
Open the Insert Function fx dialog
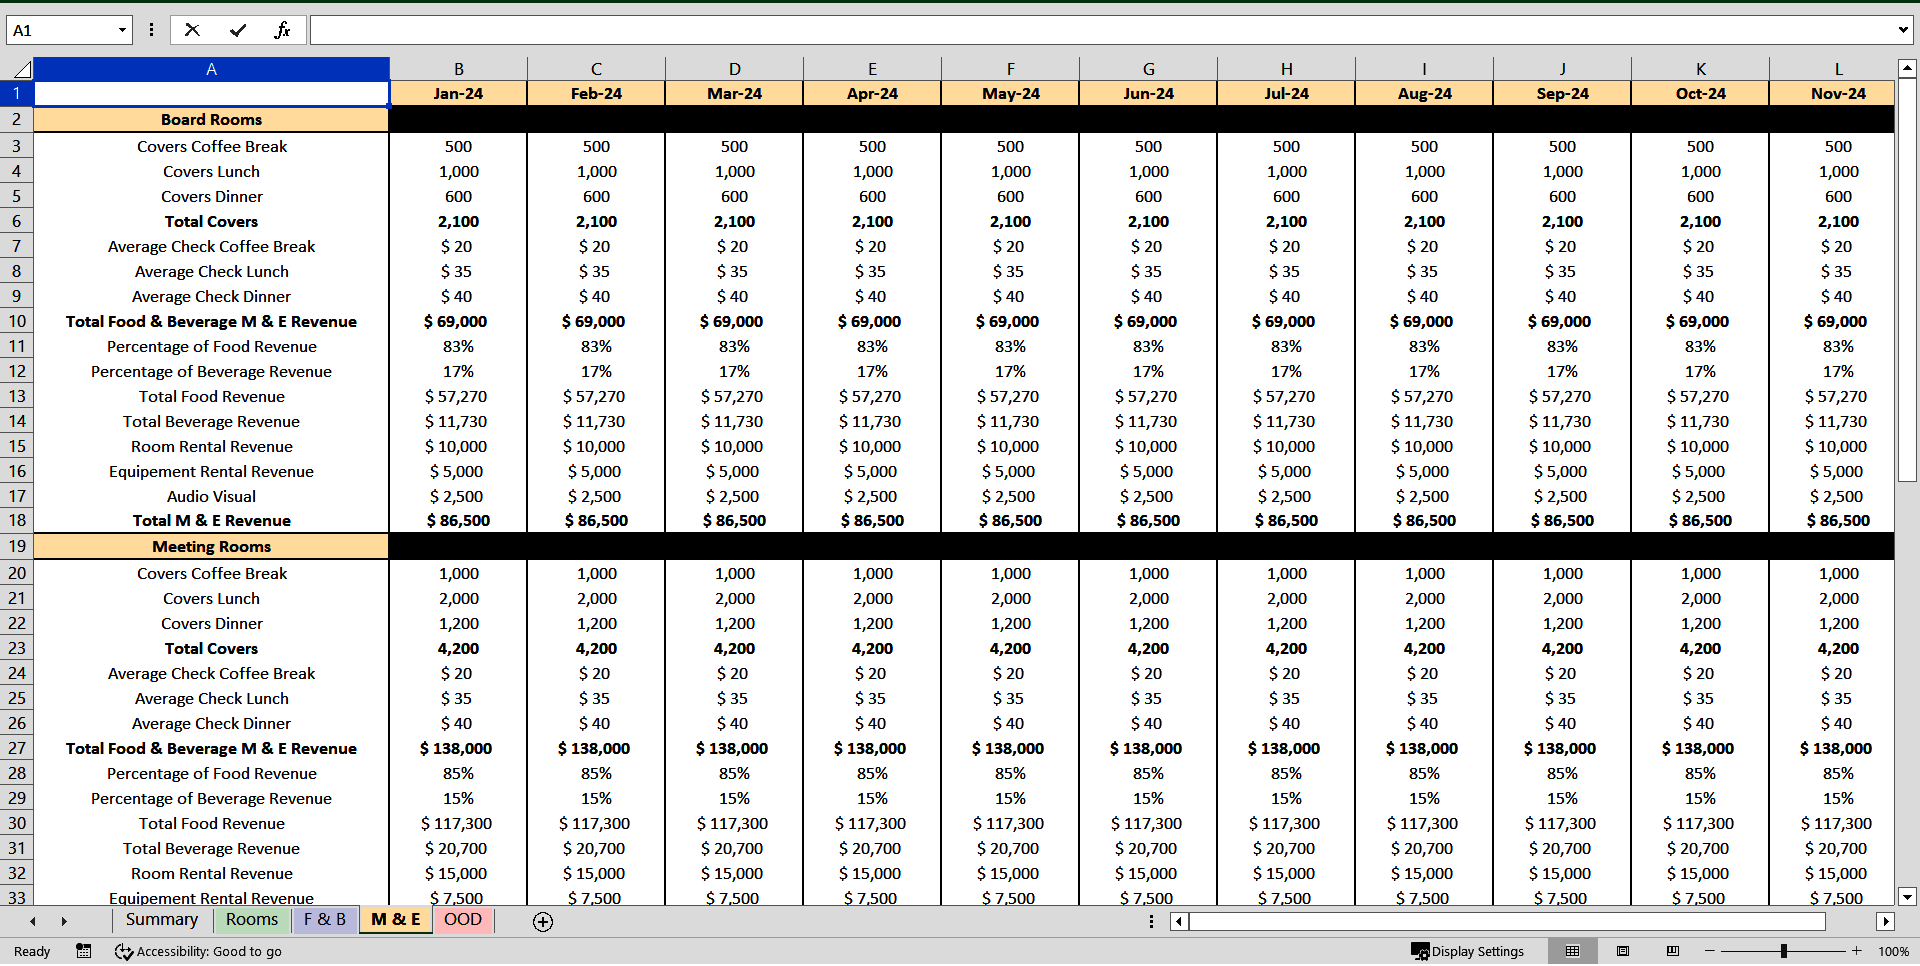coord(282,30)
